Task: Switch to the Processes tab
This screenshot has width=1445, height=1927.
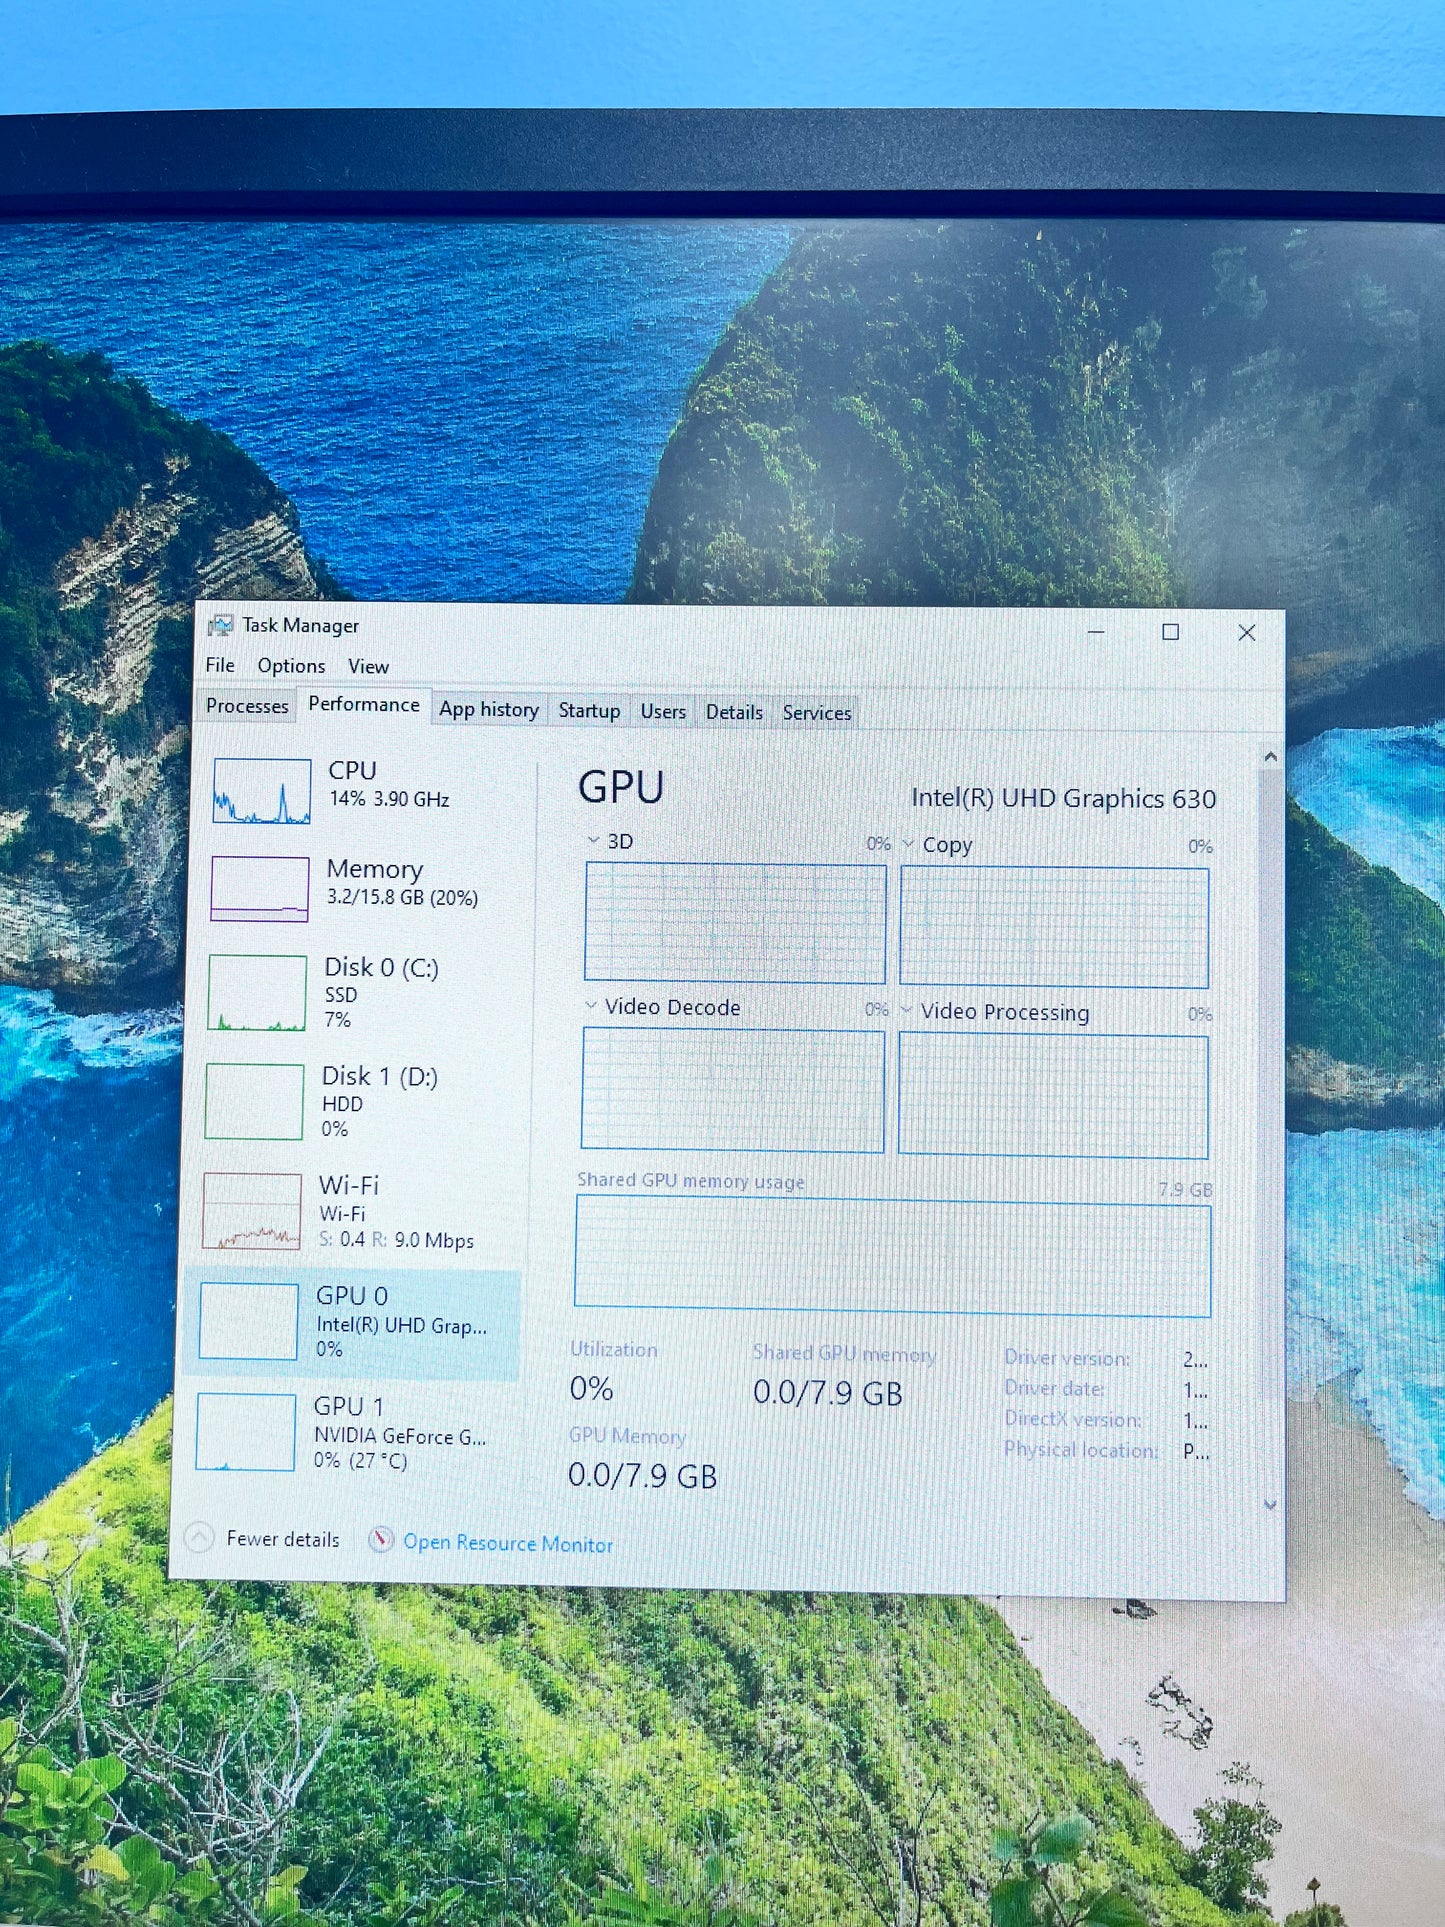Action: click(x=247, y=706)
